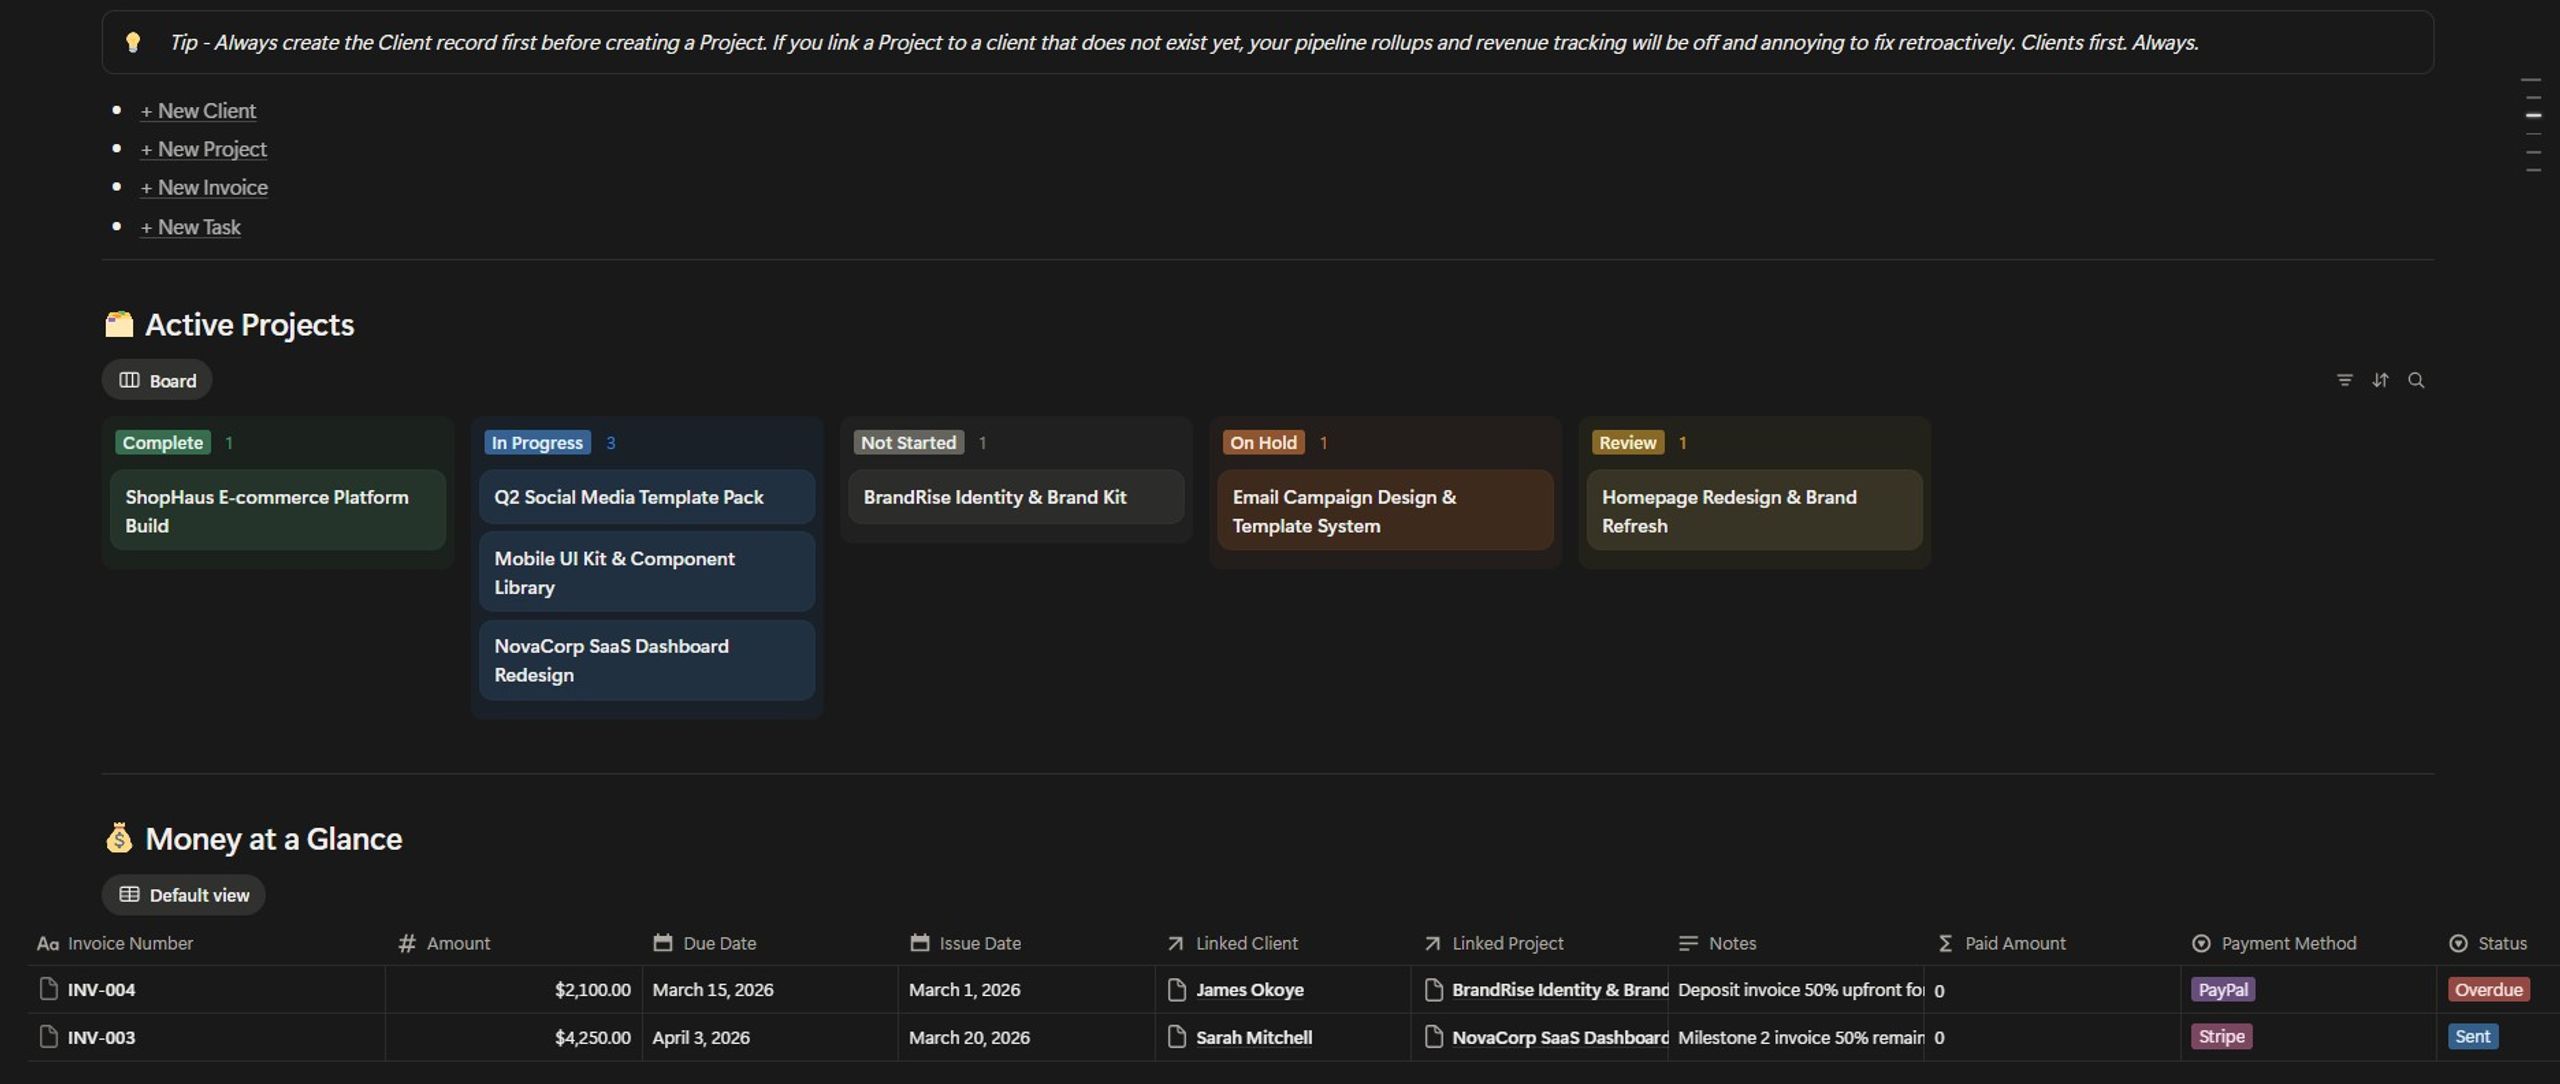Open the search icon in Active Projects
This screenshot has height=1084, width=2560.
[2416, 380]
